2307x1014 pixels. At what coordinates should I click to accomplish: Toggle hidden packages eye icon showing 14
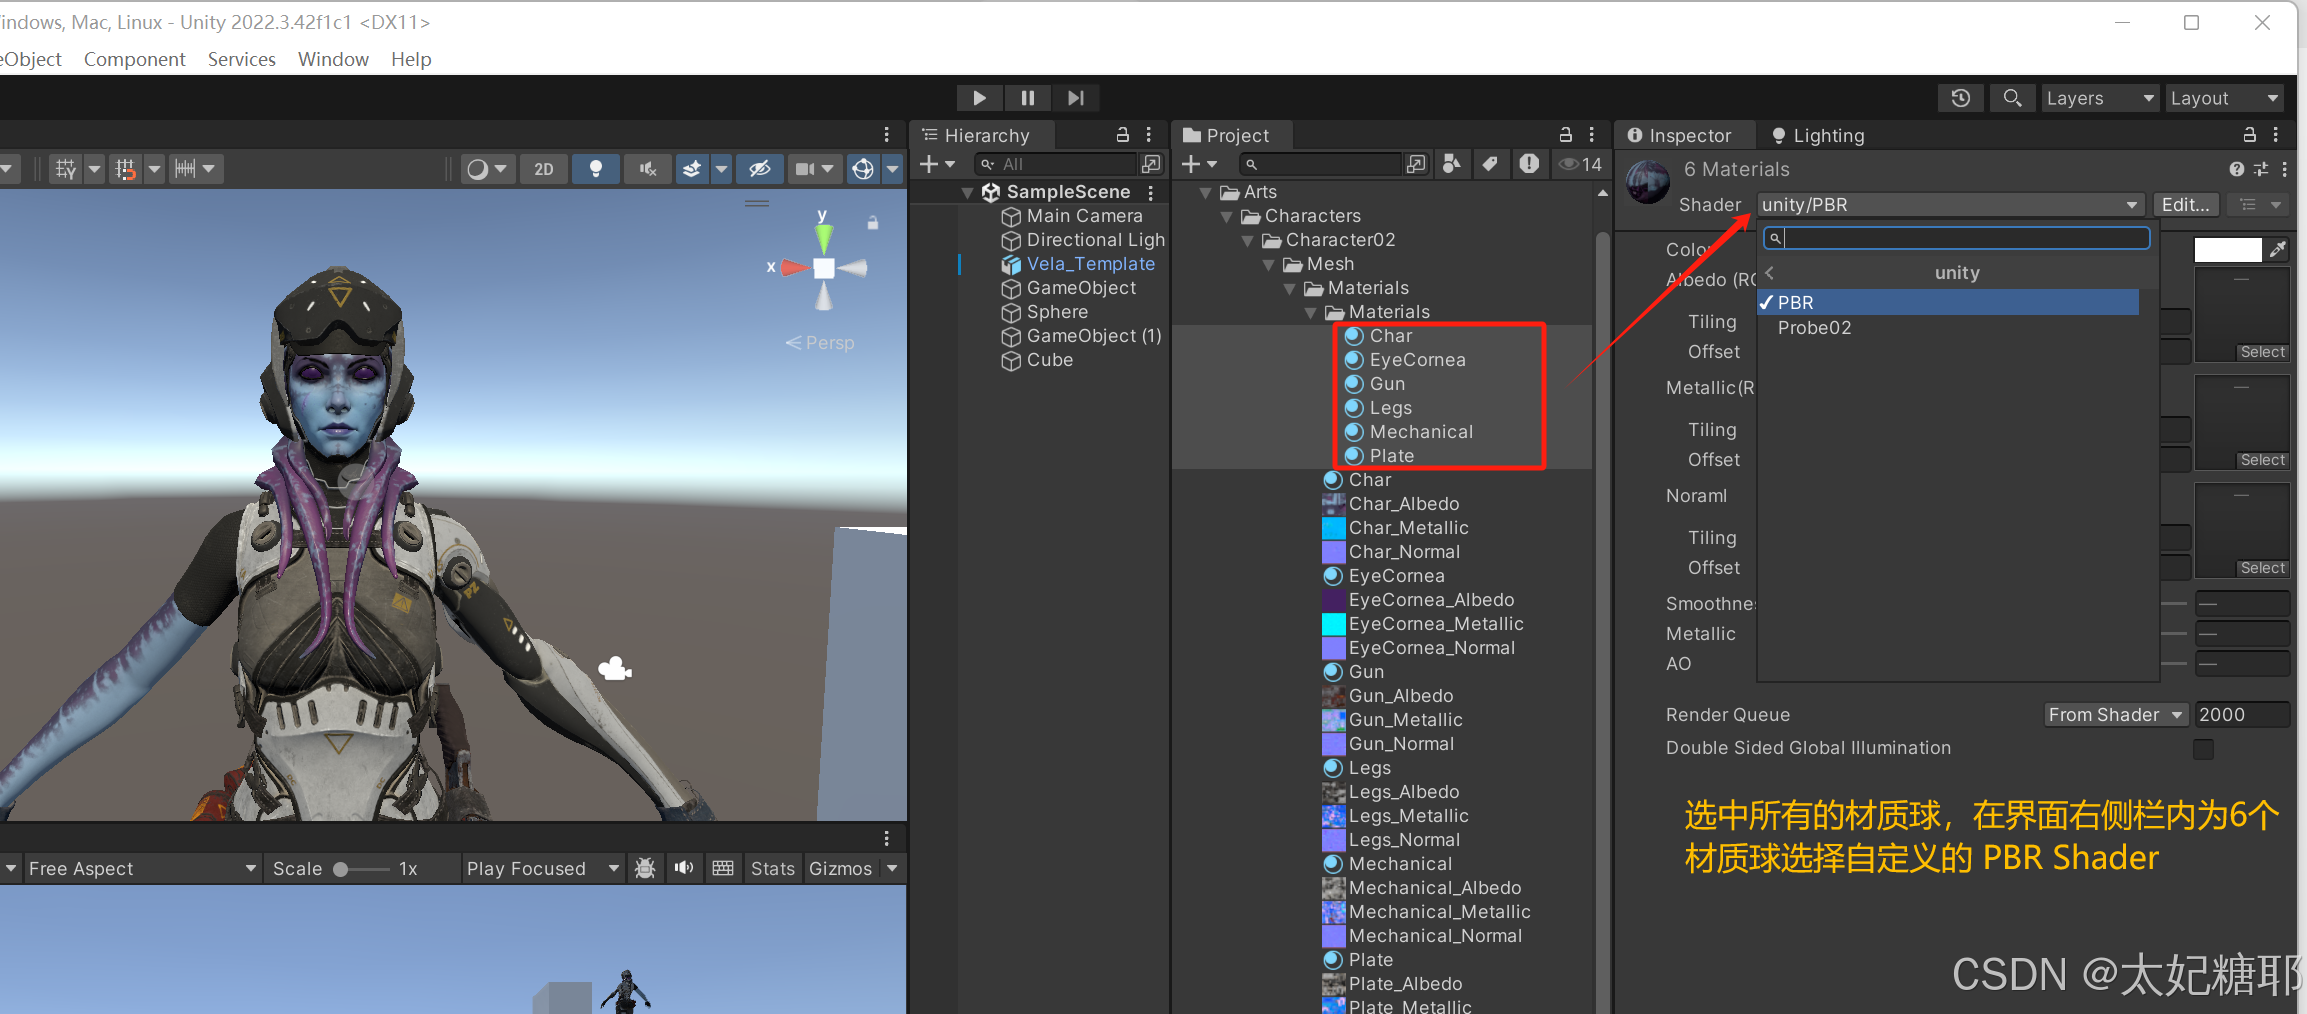[x=1580, y=164]
